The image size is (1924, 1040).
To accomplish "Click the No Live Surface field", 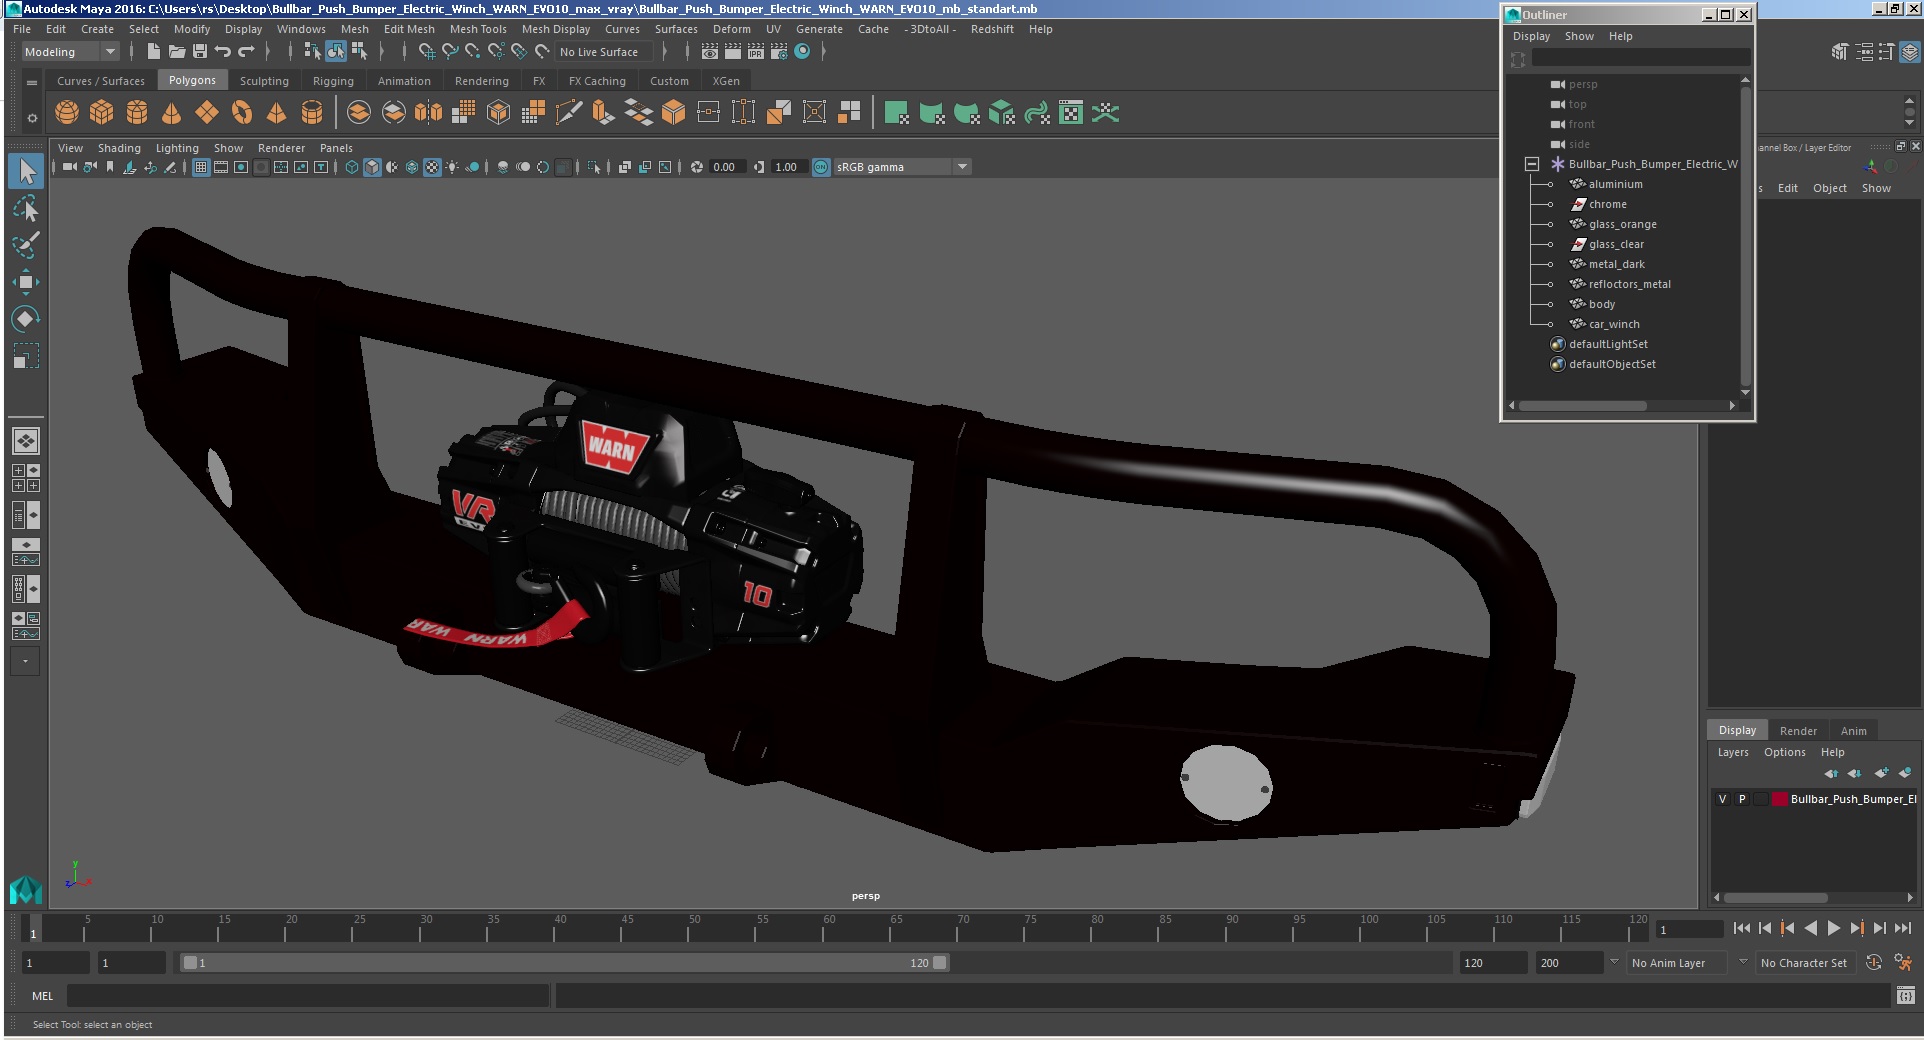I will point(606,52).
